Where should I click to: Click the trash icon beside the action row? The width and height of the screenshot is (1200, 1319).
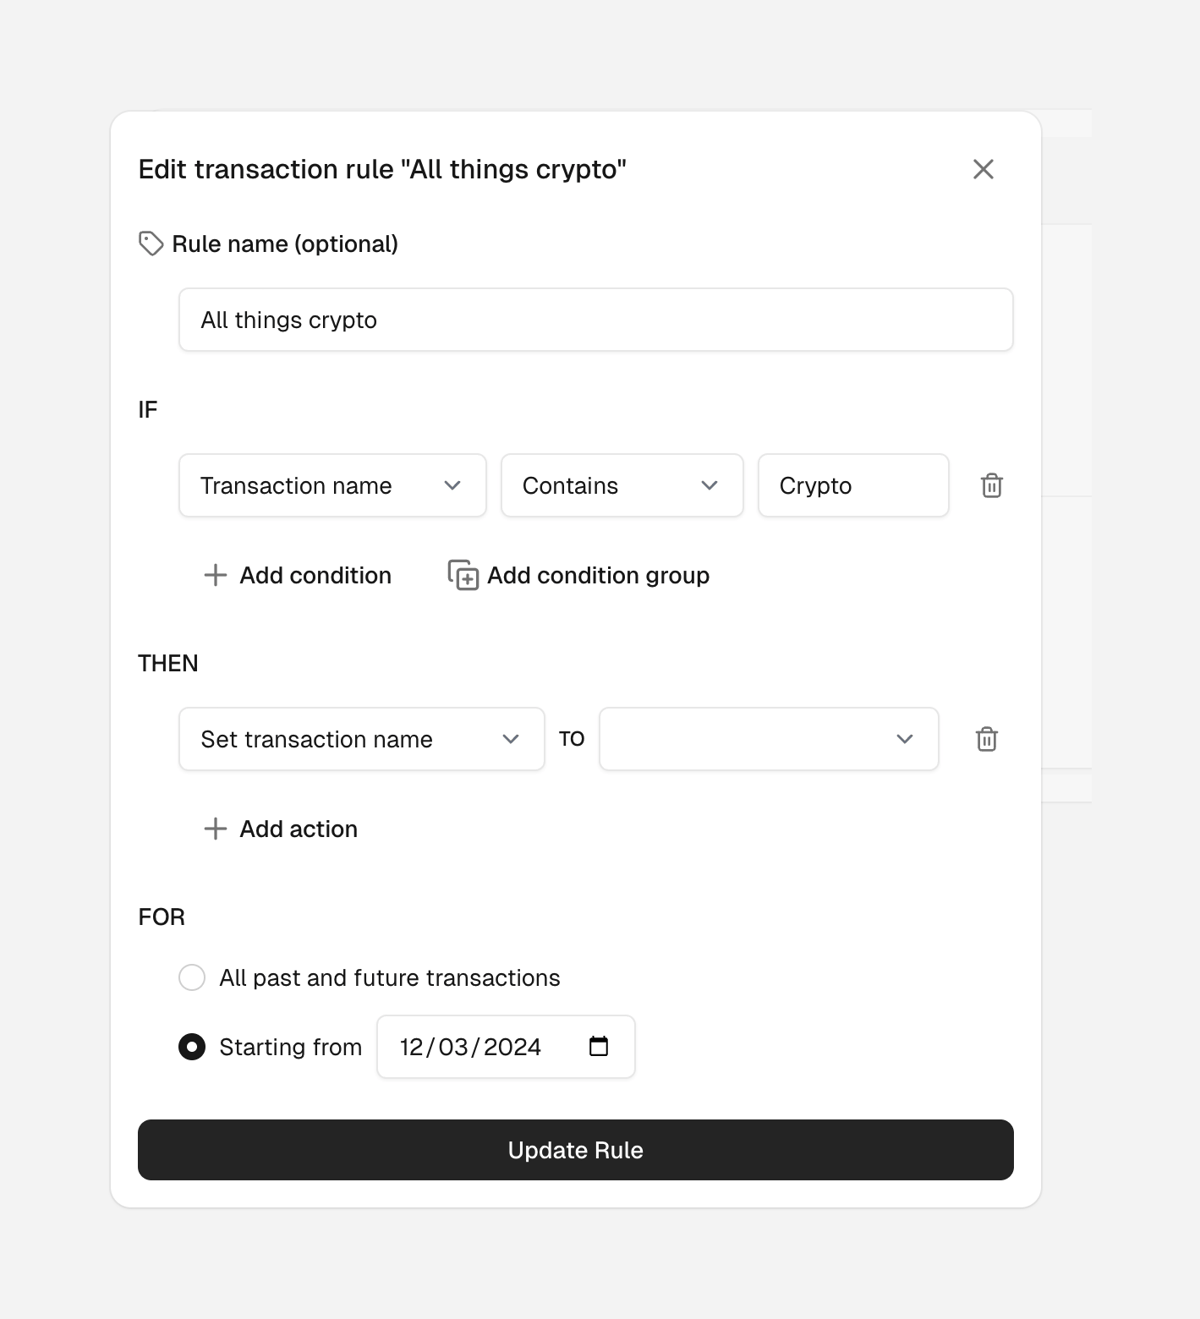(x=986, y=739)
